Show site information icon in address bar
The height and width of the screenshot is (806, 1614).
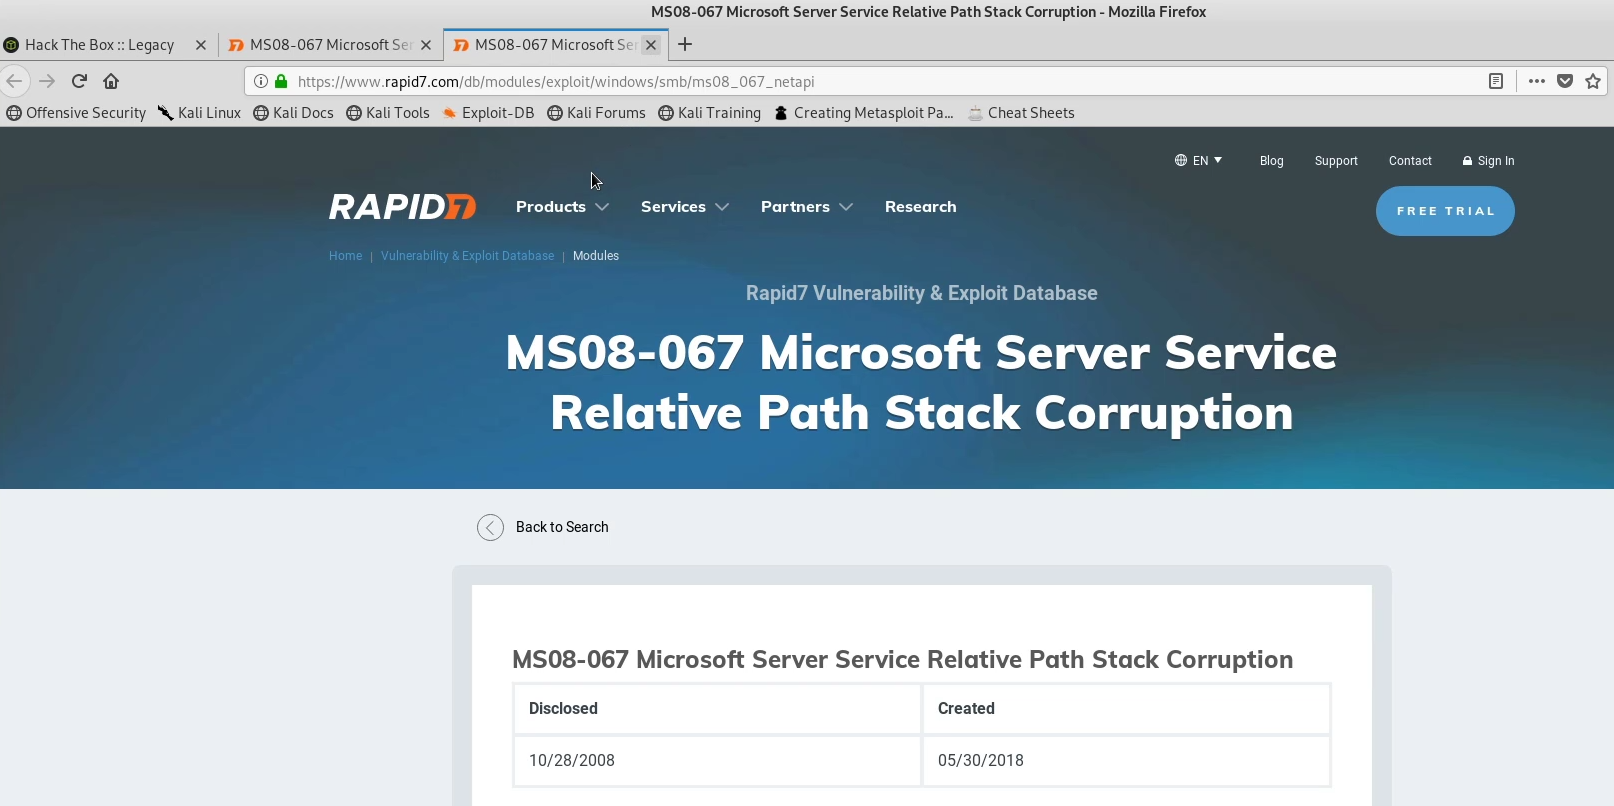[x=261, y=81]
